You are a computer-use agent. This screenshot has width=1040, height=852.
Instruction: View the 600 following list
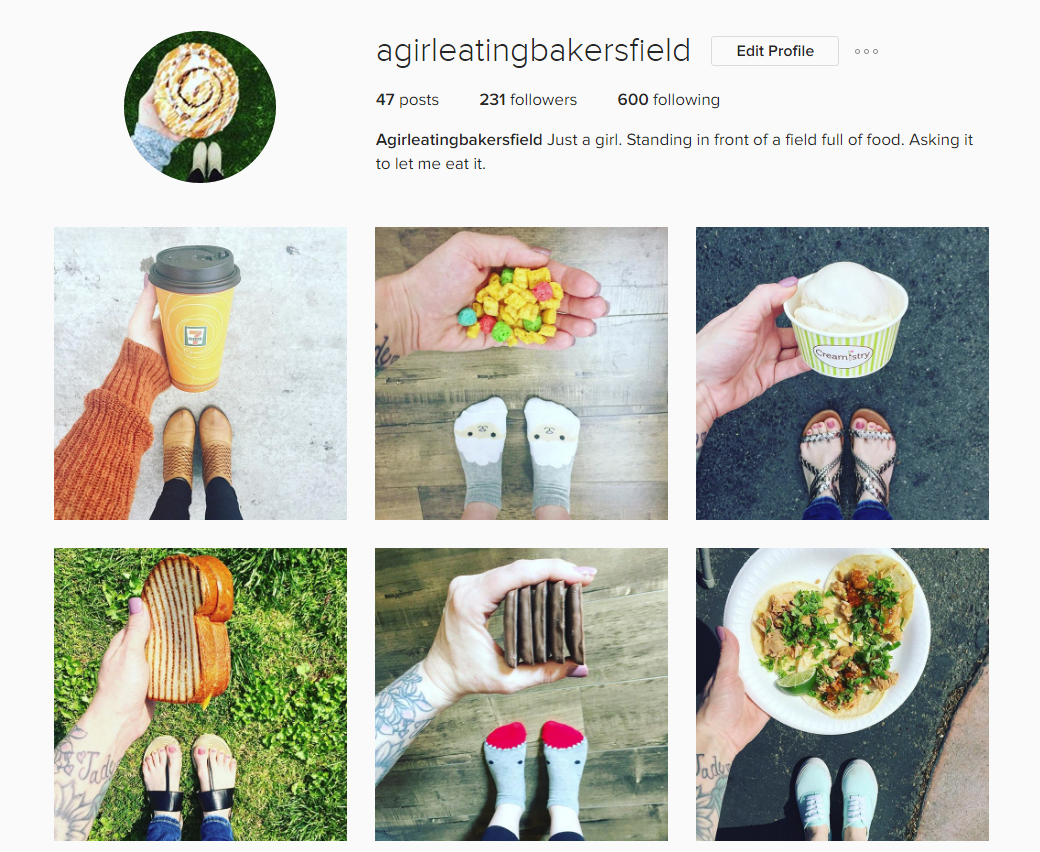[669, 99]
